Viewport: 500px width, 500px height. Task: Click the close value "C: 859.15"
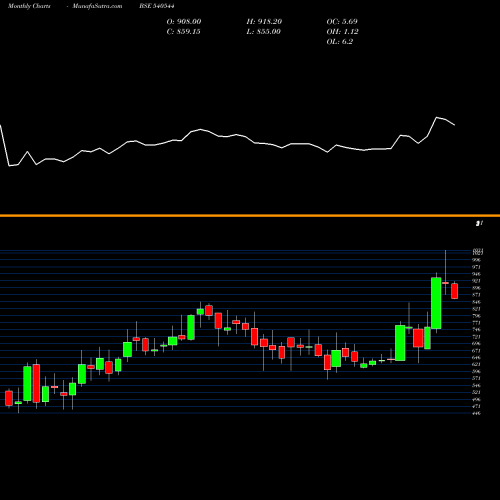183,32
